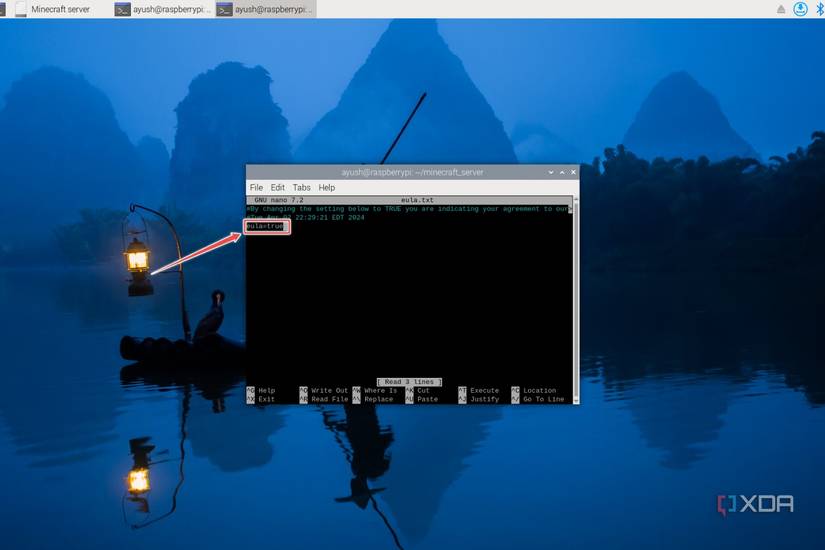Maximize the terminal window

[x=562, y=172]
